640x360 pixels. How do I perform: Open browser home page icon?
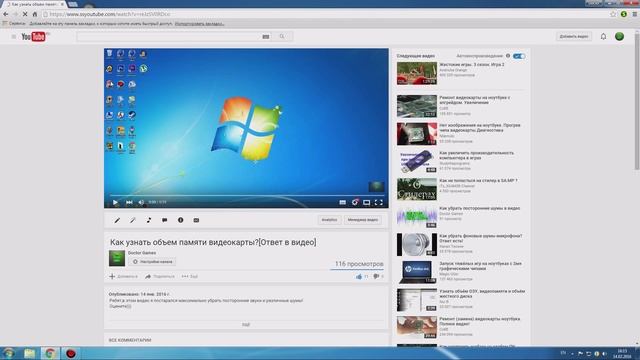(35, 14)
